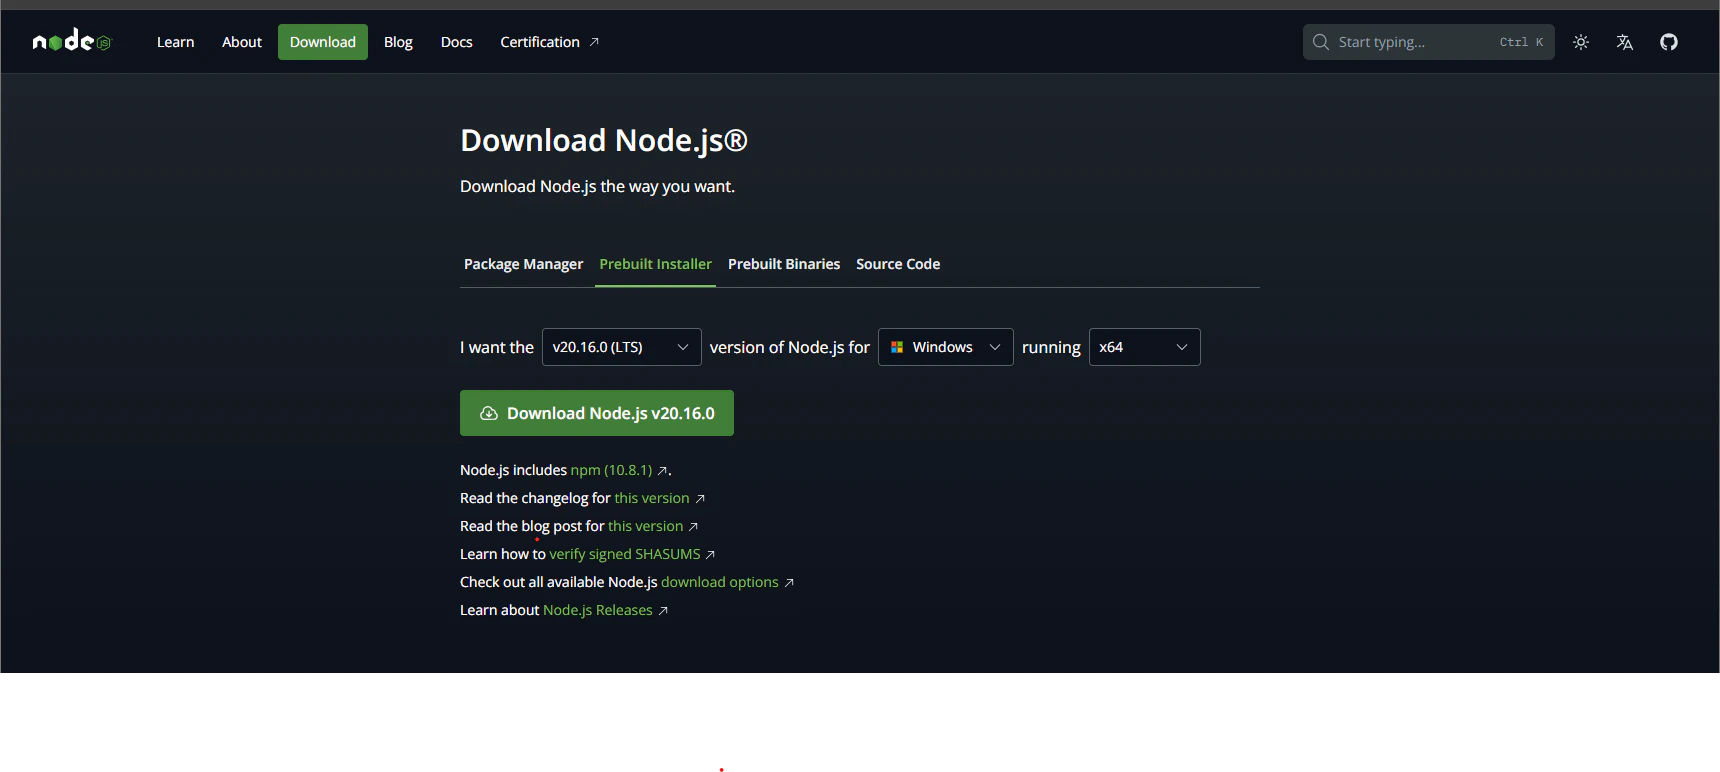Go to the Blog navigation item
The height and width of the screenshot is (772, 1720).
[x=398, y=42]
